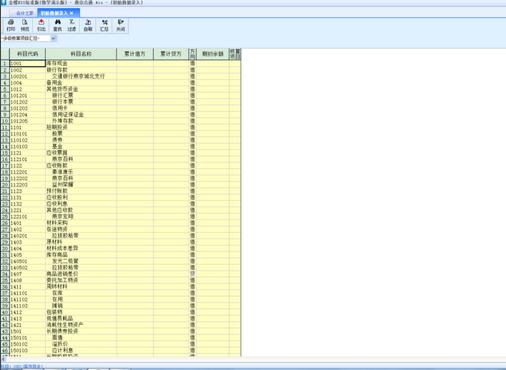Click the 信用证保证金 row name
506x370 pixels.
point(81,115)
